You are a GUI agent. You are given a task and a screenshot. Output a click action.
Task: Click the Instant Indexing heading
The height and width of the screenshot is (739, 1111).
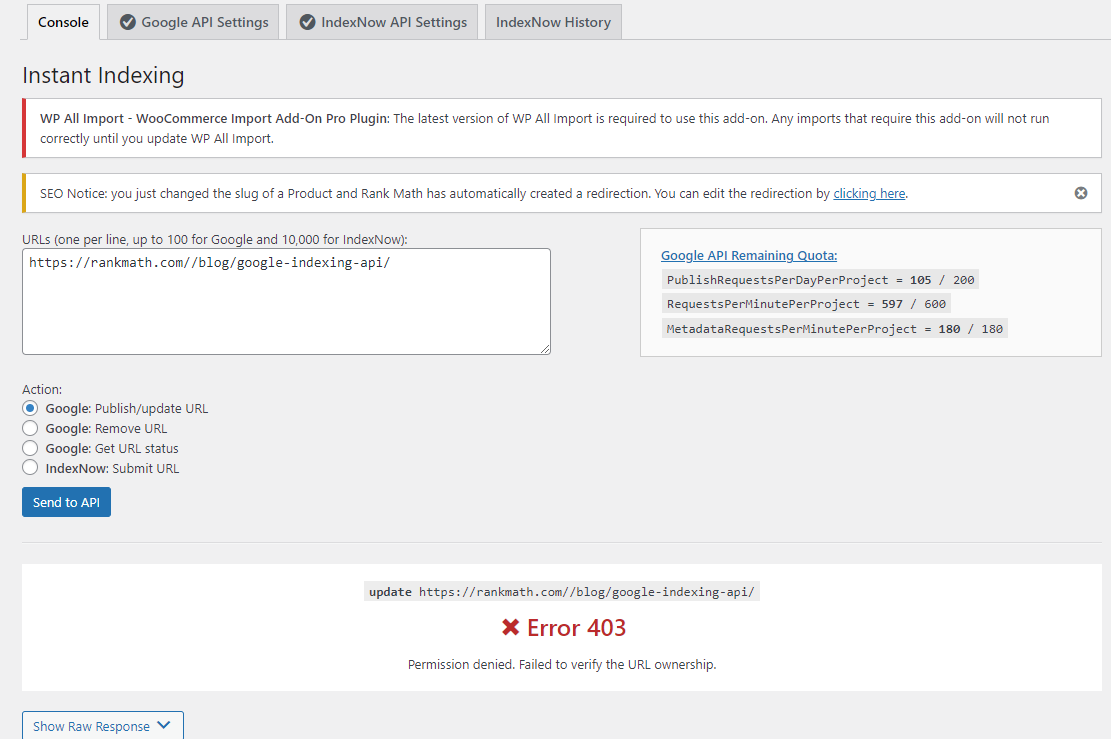pyautogui.click(x=103, y=75)
